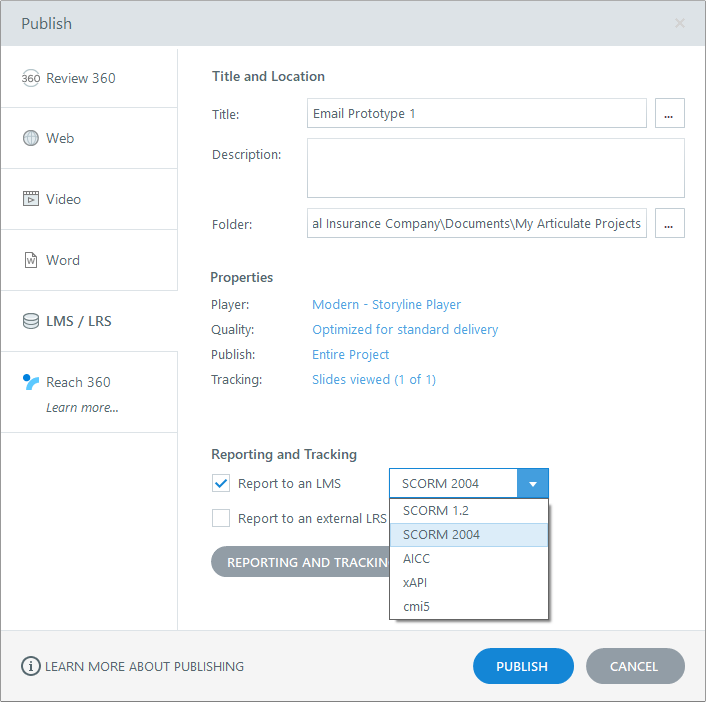
Task: Click the Reach 360 logo icon
Action: coord(31,382)
